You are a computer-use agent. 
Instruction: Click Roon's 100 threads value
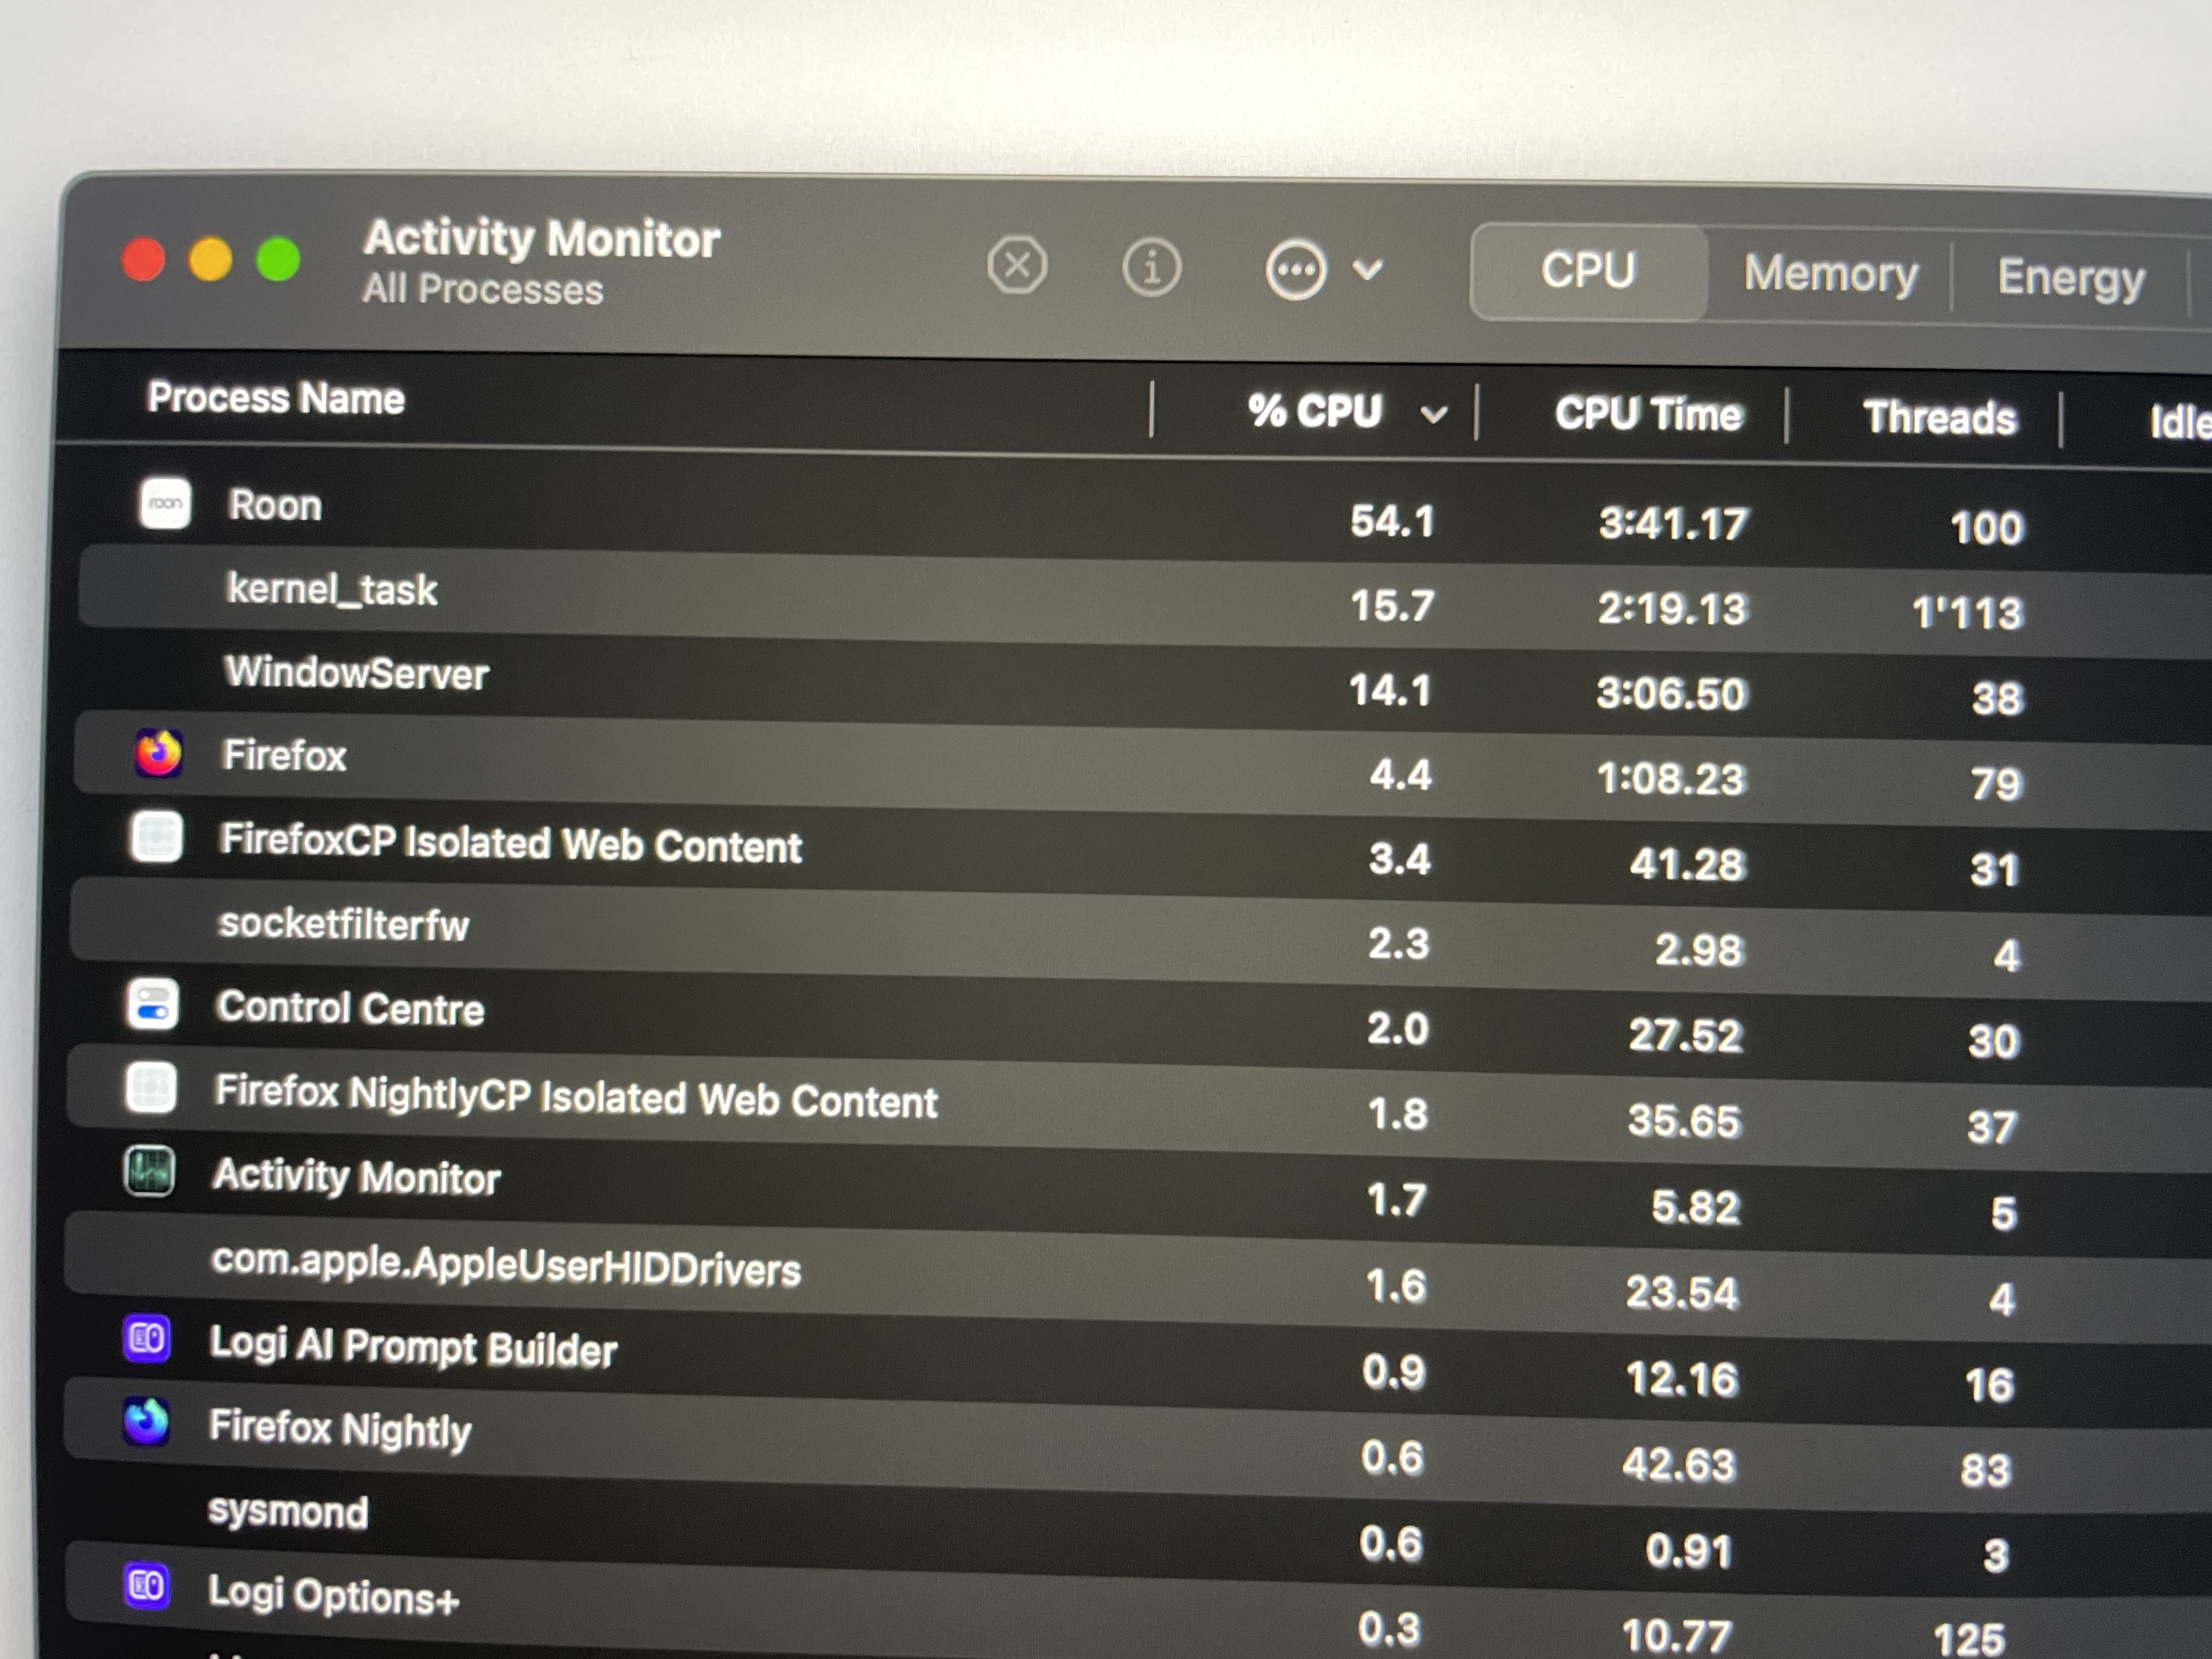(1987, 528)
